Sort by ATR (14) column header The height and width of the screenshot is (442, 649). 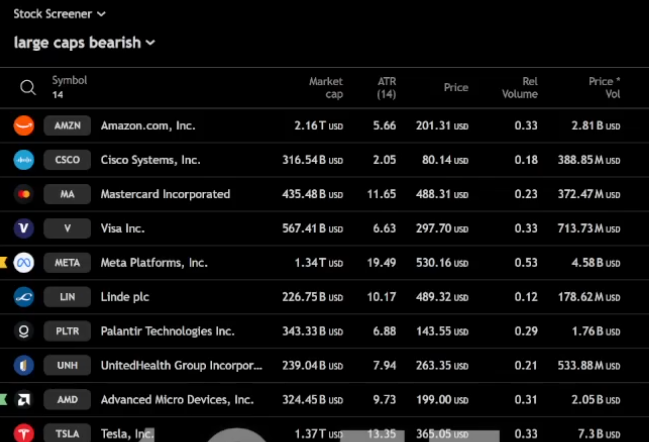coord(386,87)
